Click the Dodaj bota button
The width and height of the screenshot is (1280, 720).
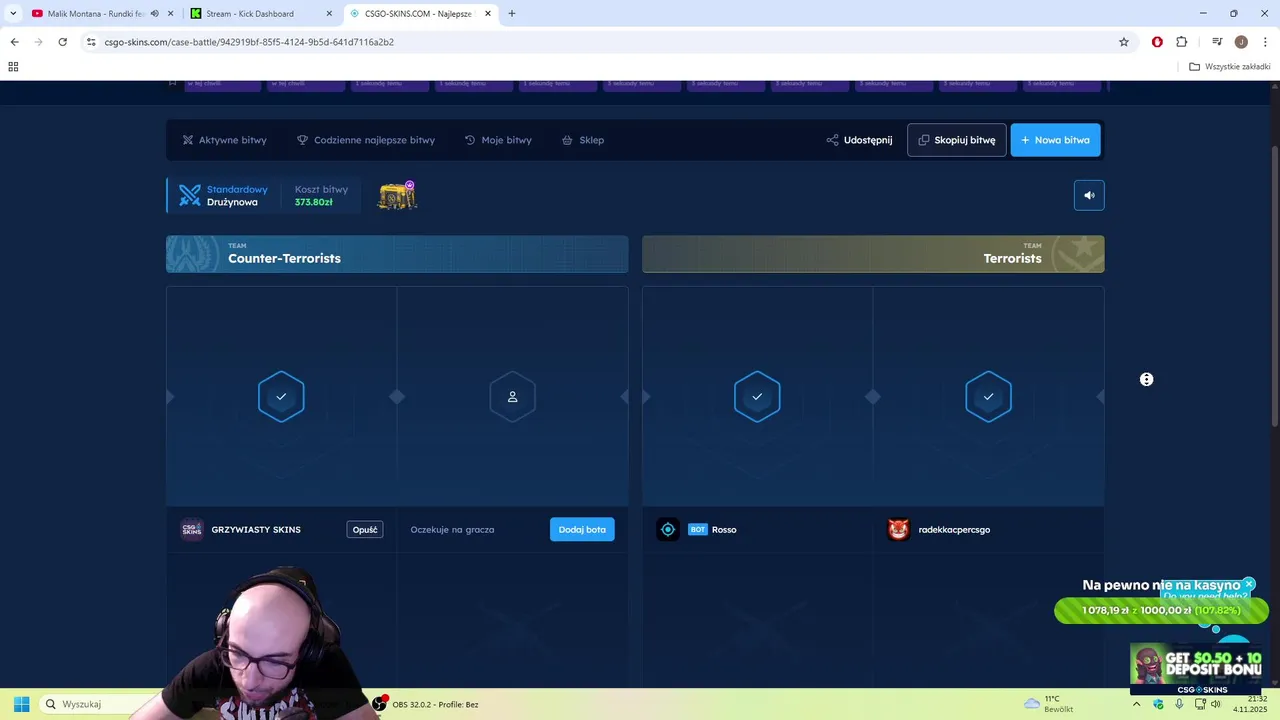pos(582,530)
